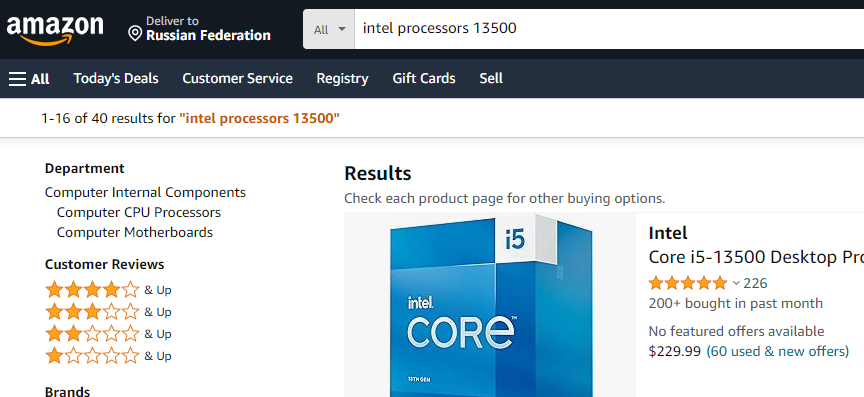Click the product's five-star rating icons
864x397 pixels.
pyautogui.click(x=688, y=283)
